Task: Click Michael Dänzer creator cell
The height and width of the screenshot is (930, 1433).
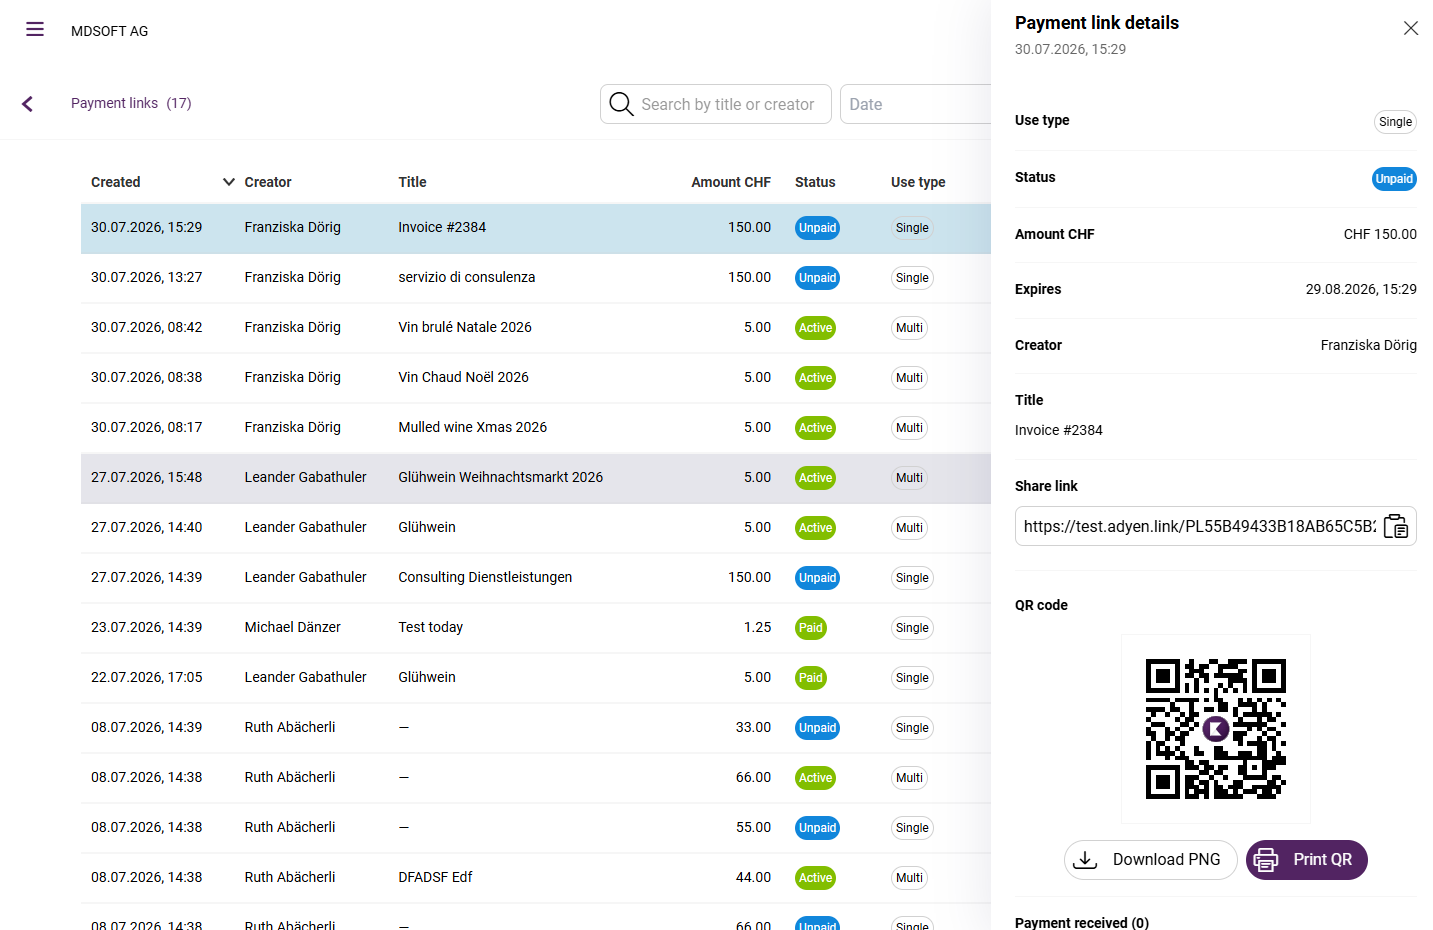Action: tap(293, 627)
